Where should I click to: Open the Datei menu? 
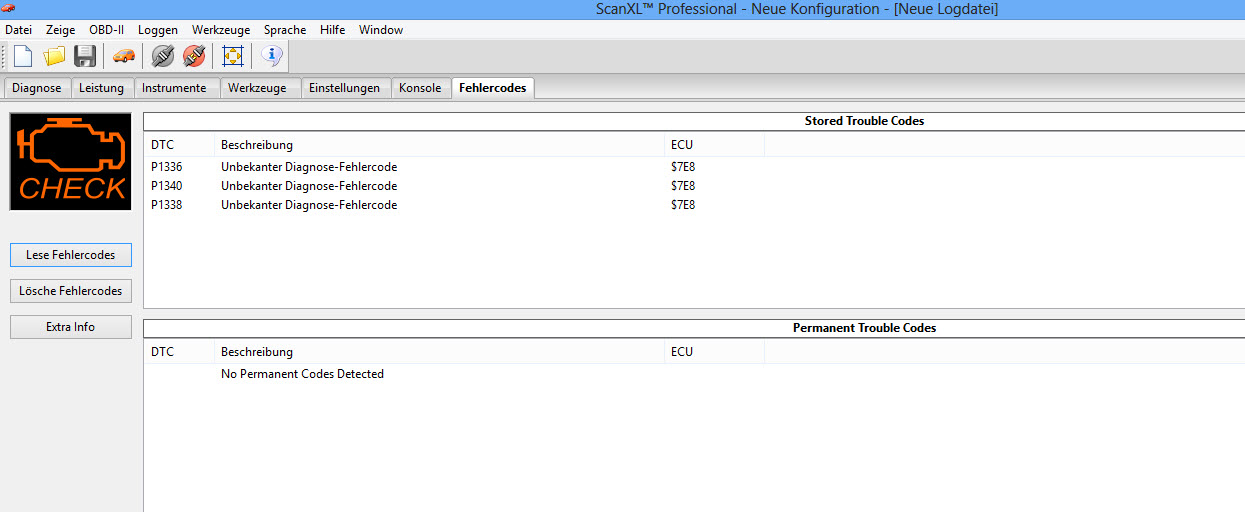(x=19, y=30)
